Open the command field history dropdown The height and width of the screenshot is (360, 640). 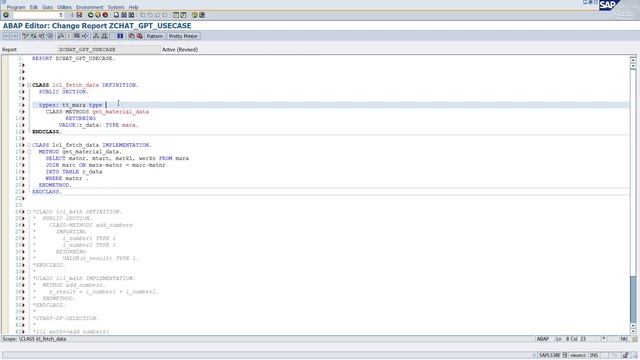pyautogui.click(x=61, y=15)
